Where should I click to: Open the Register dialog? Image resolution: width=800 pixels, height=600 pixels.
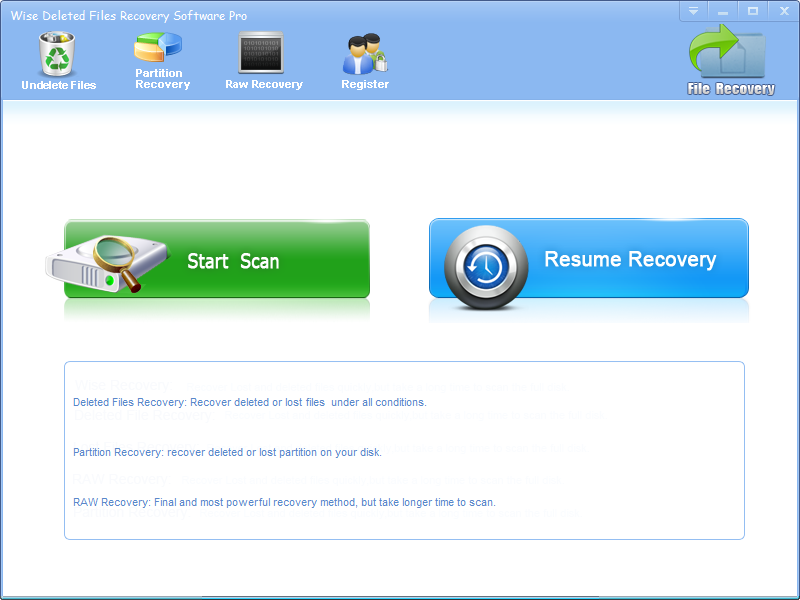click(x=364, y=60)
